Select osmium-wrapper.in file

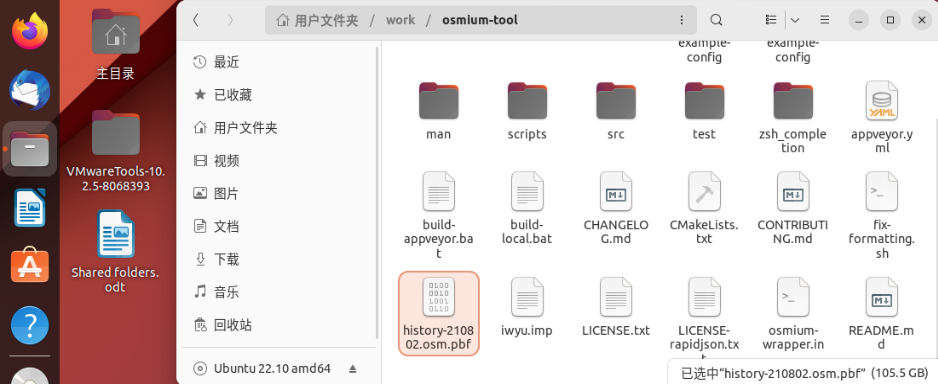tap(793, 313)
